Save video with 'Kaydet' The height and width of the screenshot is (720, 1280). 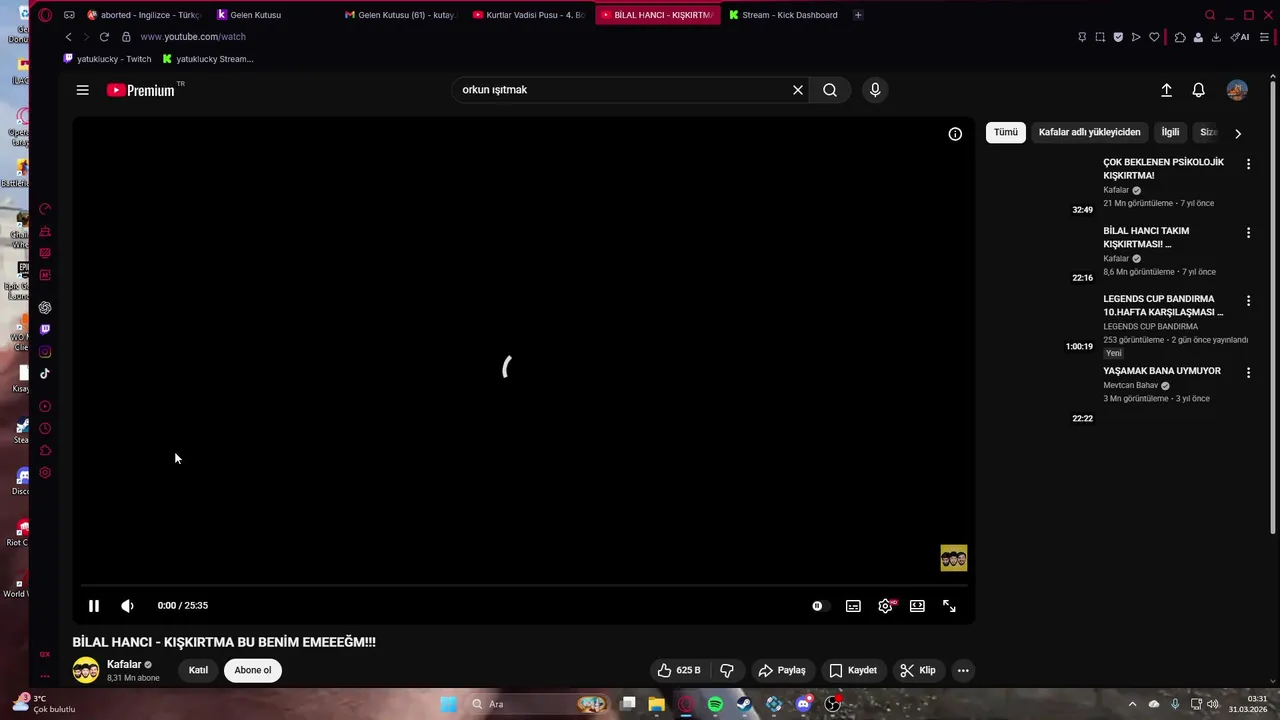click(x=853, y=670)
